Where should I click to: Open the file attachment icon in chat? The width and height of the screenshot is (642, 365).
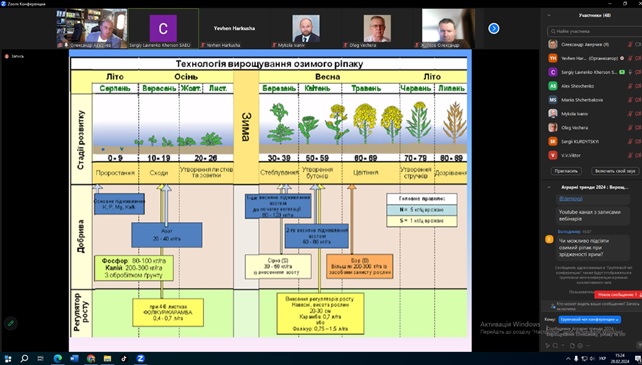click(x=573, y=346)
